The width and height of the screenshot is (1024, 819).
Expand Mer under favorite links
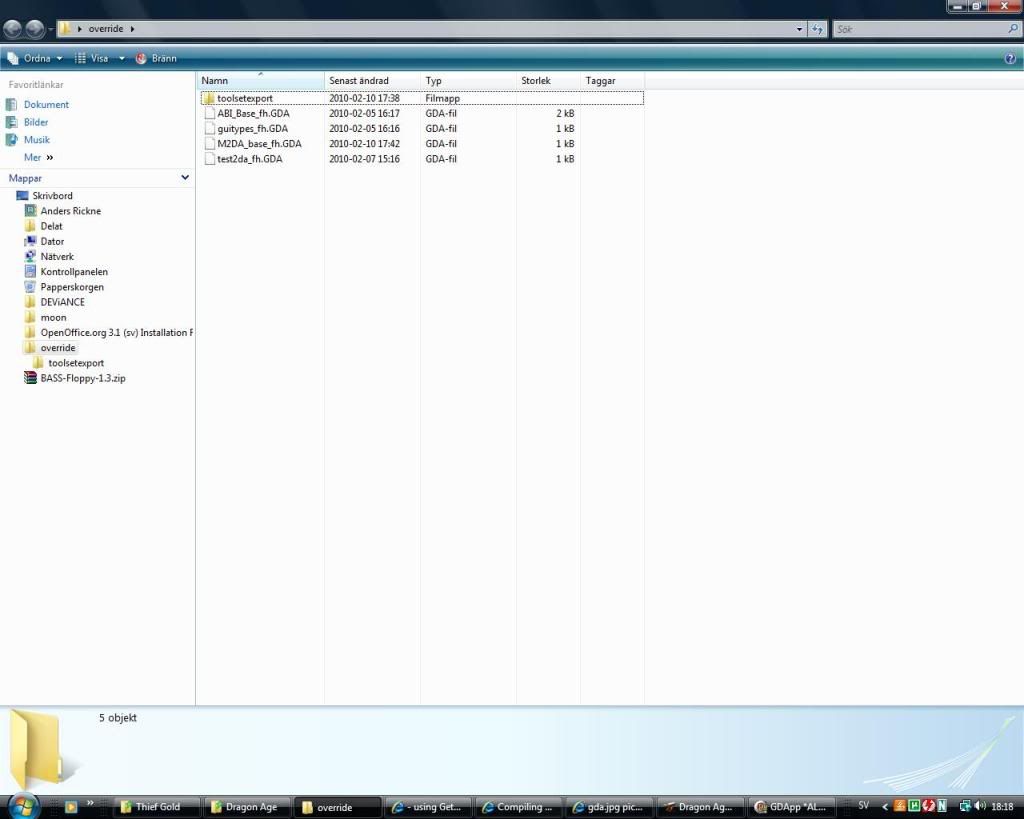point(38,157)
